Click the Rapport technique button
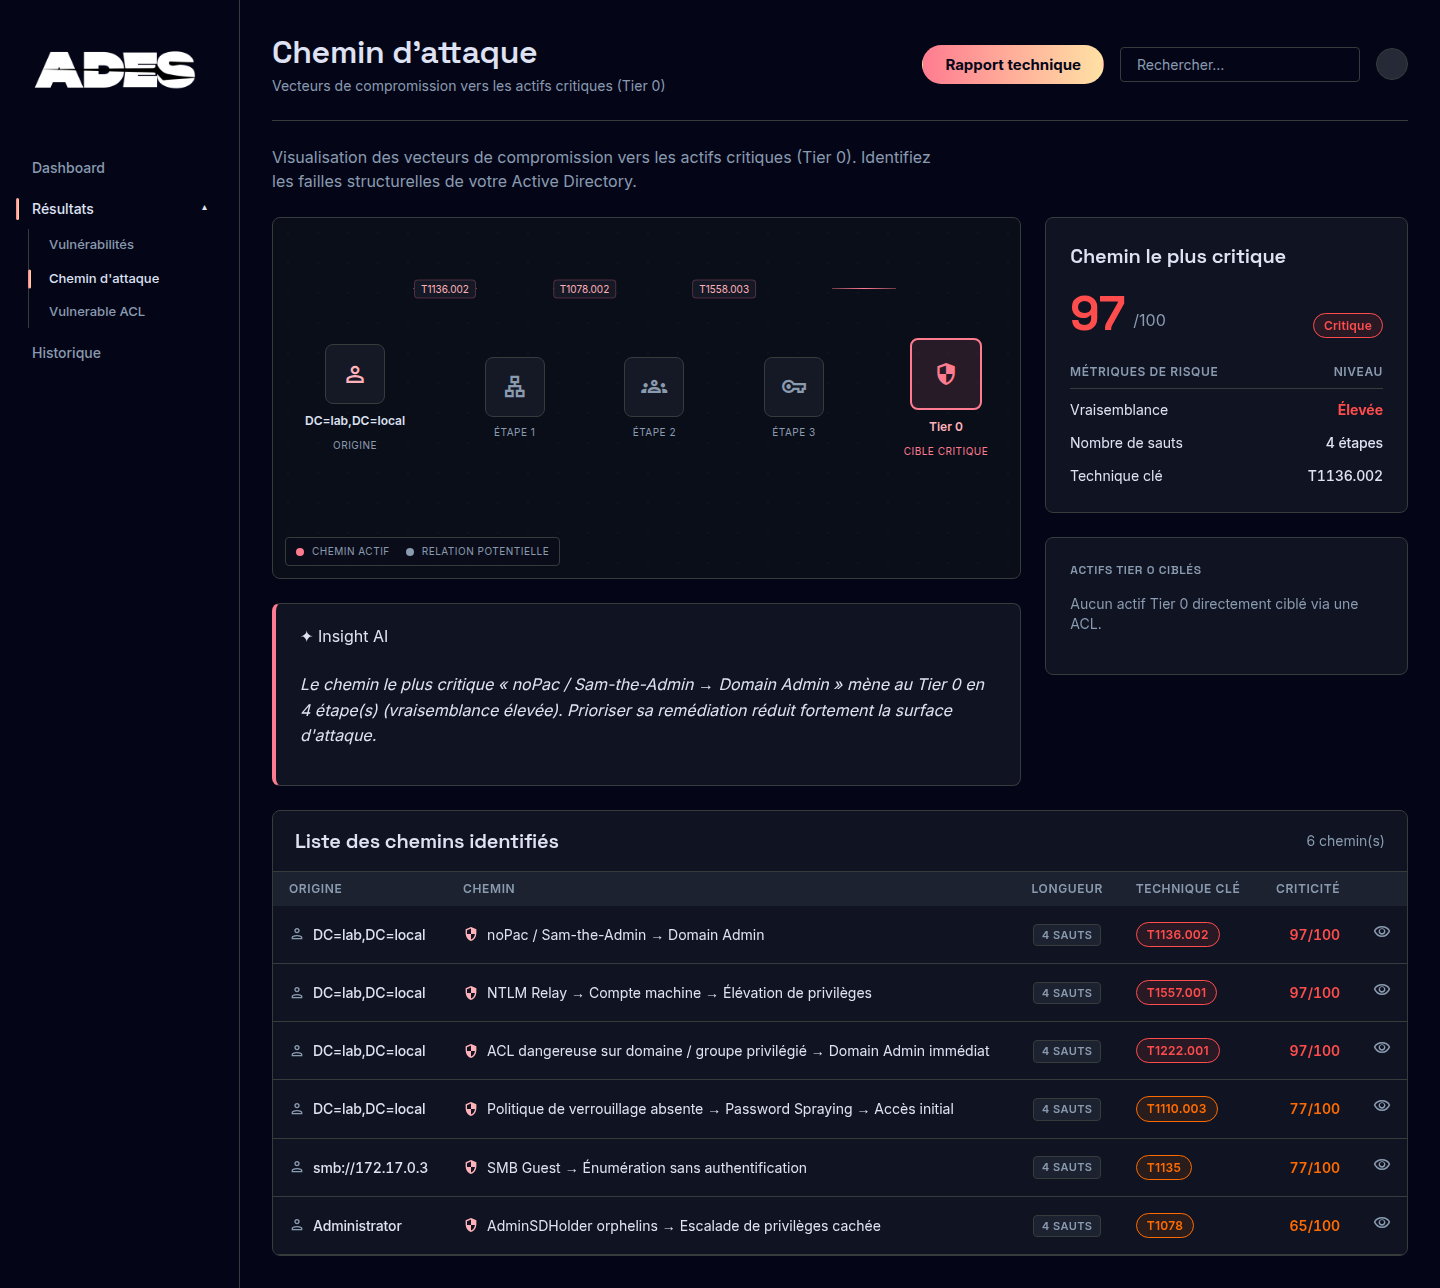1440x1288 pixels. click(x=1013, y=64)
